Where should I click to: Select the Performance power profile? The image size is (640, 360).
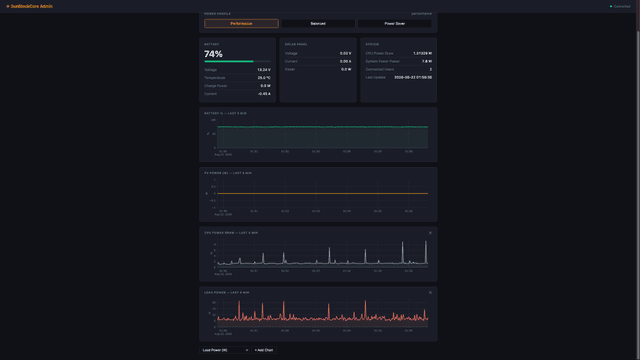[241, 24]
